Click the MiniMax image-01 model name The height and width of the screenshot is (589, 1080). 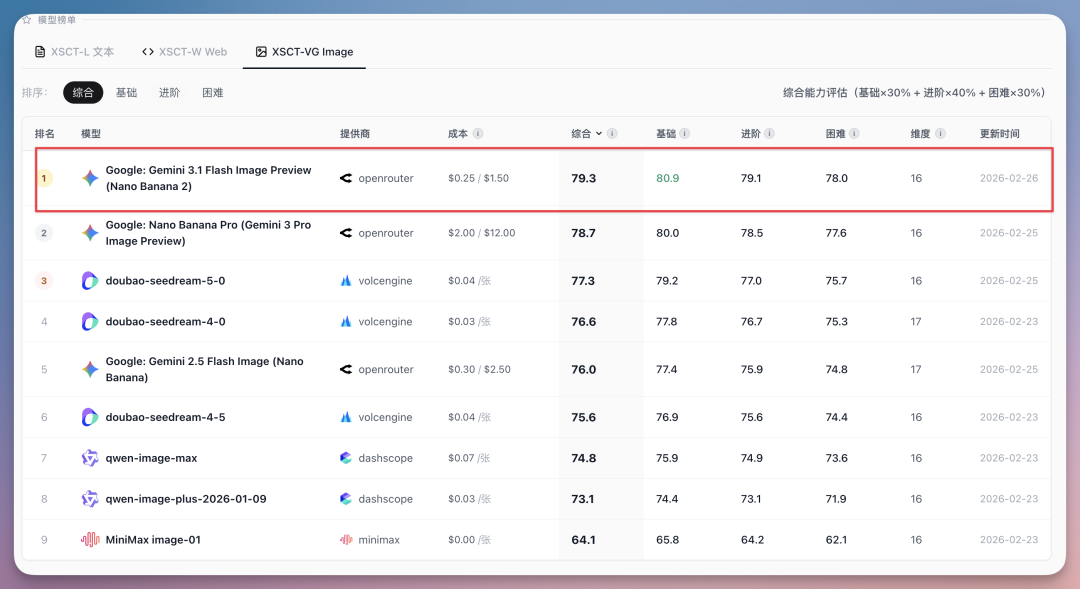pyautogui.click(x=153, y=539)
